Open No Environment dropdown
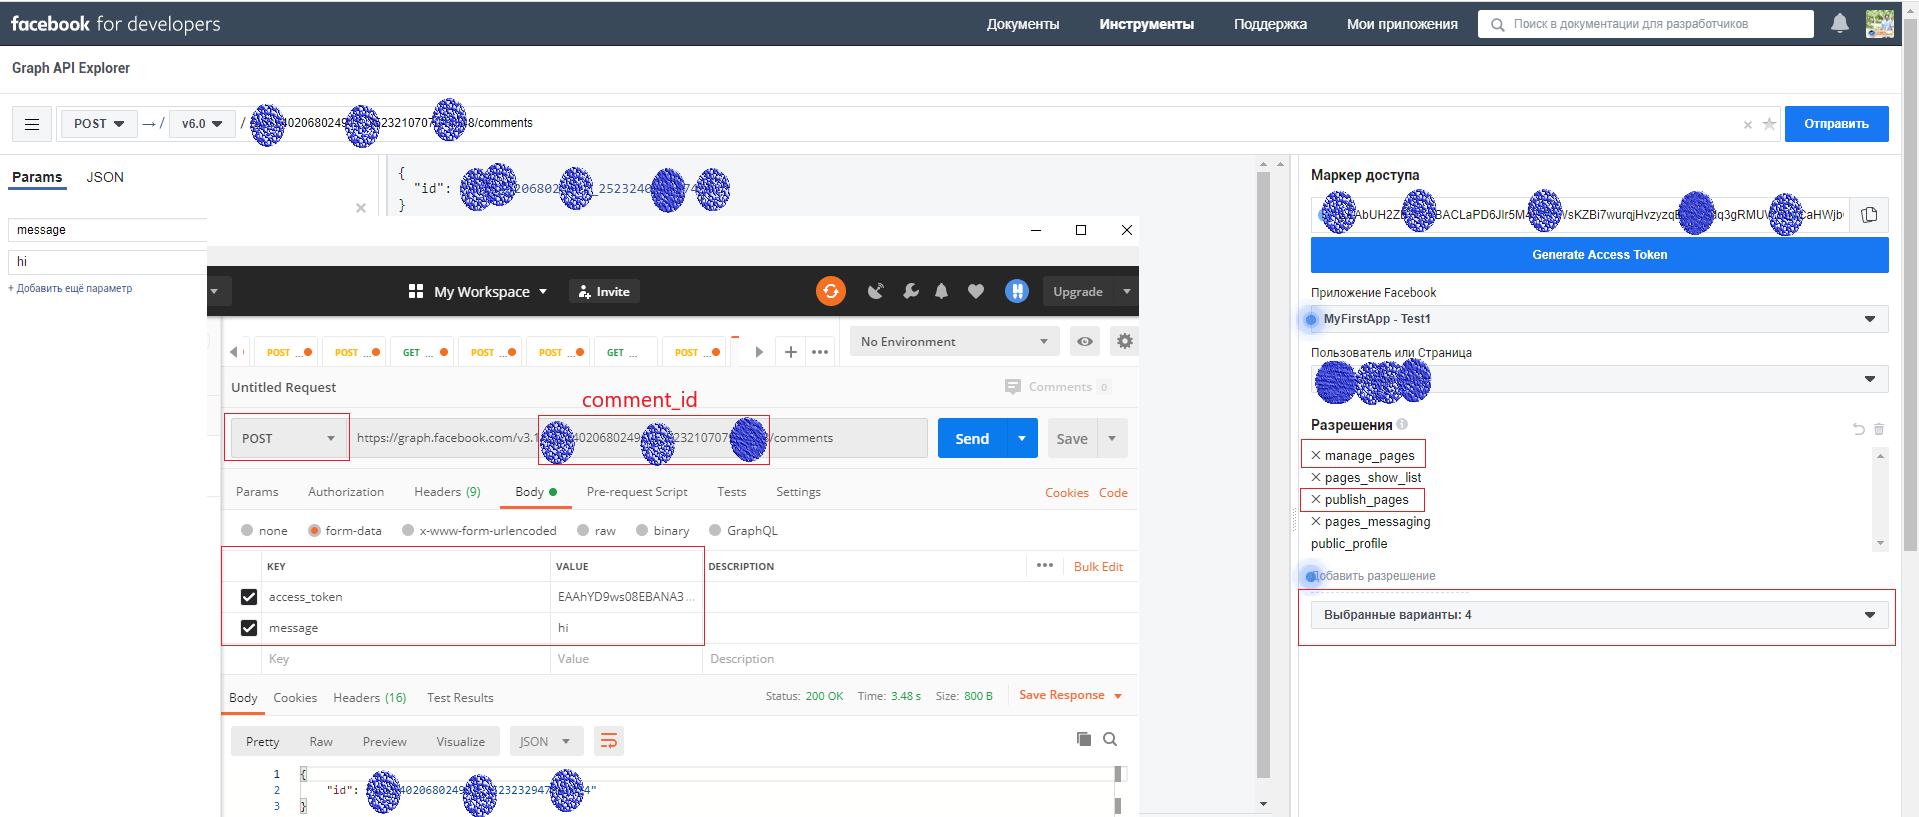 (955, 341)
